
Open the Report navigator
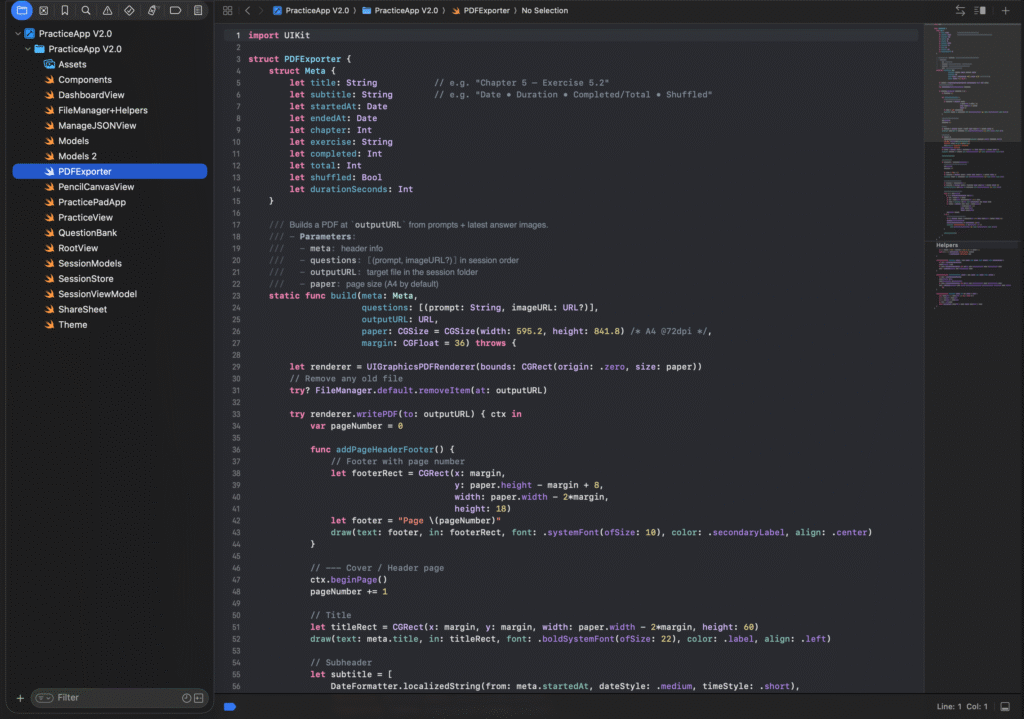pyautogui.click(x=198, y=10)
